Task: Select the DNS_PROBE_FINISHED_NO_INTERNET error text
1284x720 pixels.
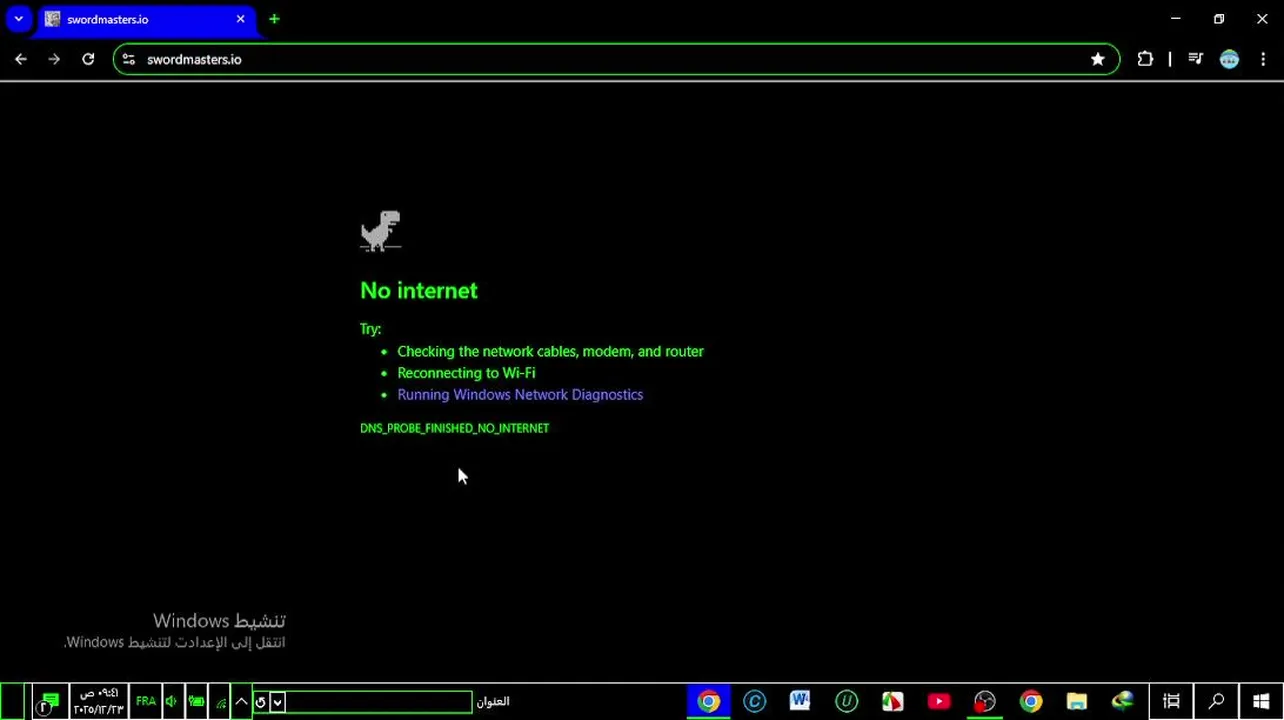Action: coord(454,428)
